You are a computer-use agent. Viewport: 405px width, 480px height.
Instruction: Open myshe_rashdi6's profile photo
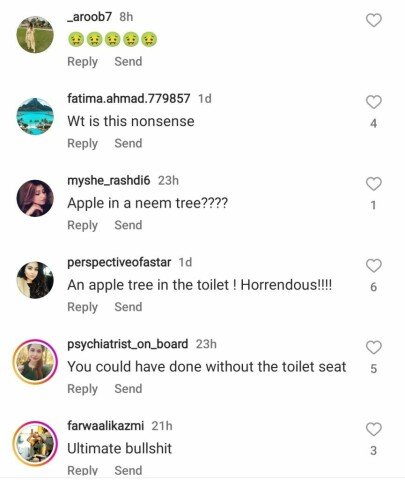(35, 198)
